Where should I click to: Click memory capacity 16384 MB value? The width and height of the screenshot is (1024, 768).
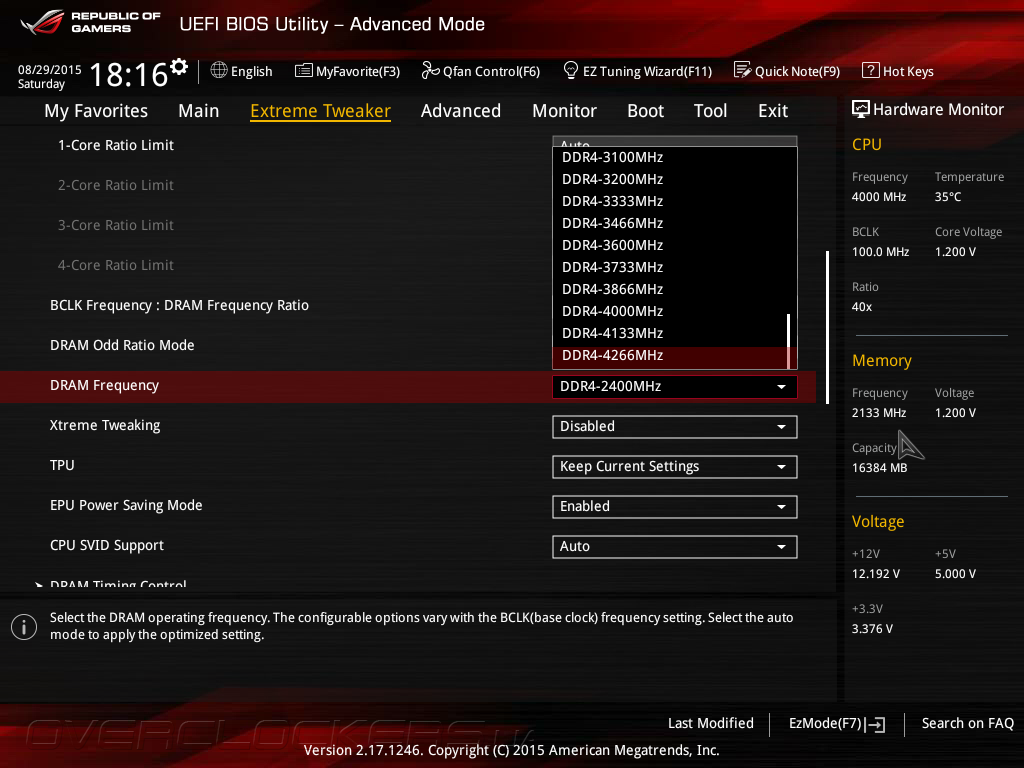pos(879,468)
